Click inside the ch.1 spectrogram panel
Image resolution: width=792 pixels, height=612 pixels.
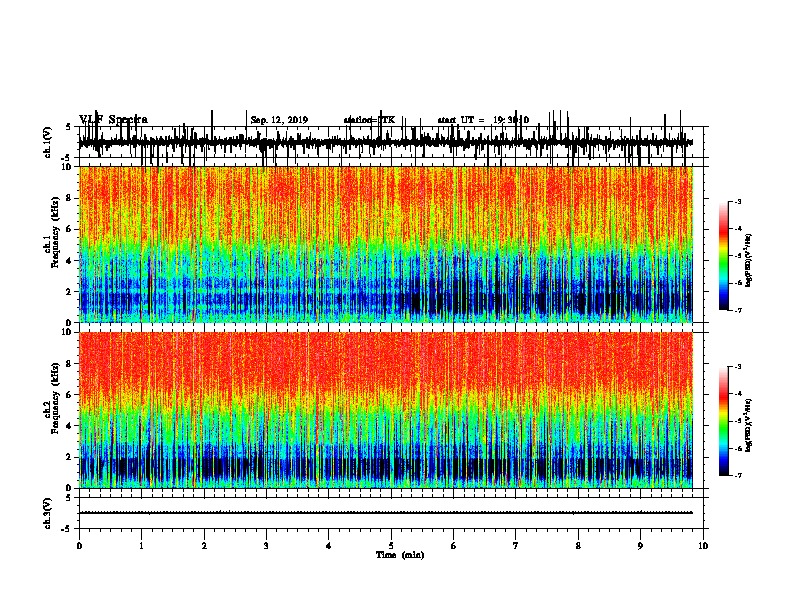[386, 244]
